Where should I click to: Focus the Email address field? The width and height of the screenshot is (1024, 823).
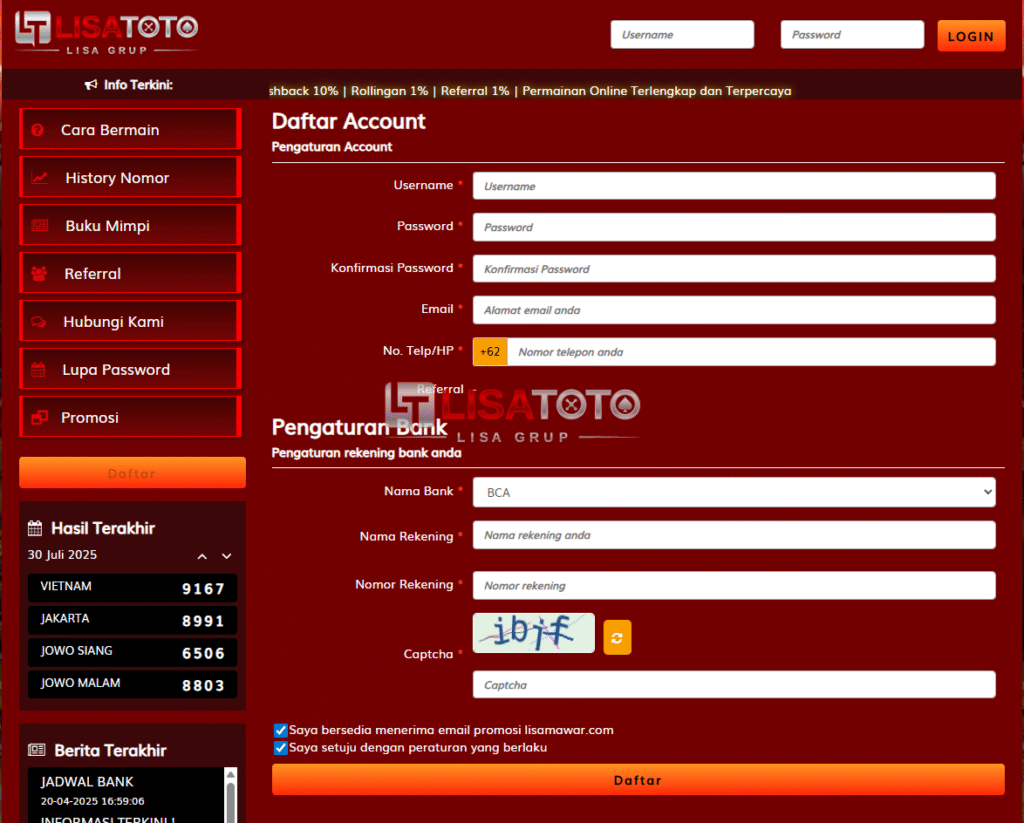[734, 310]
